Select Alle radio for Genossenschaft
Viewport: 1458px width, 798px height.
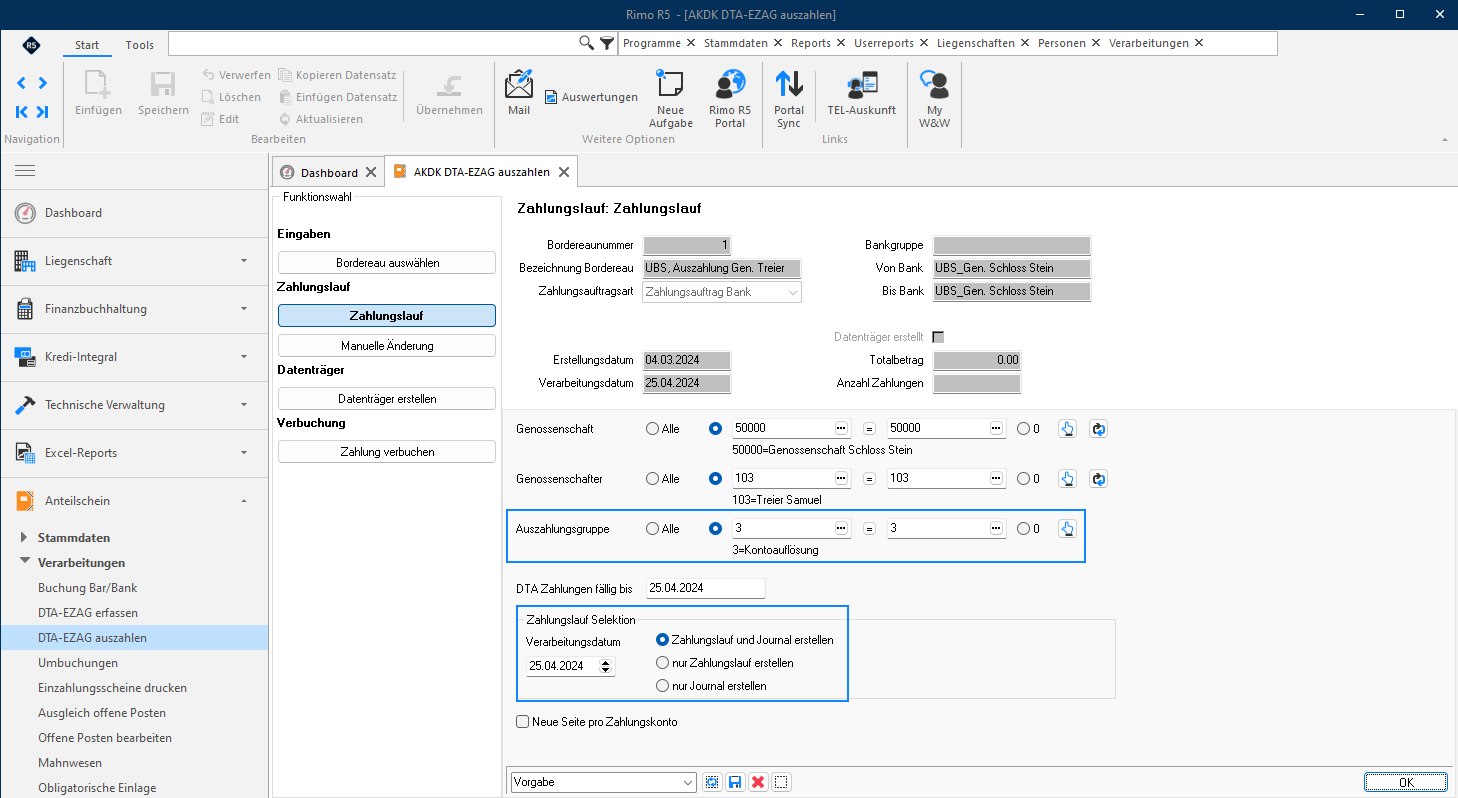(x=653, y=429)
